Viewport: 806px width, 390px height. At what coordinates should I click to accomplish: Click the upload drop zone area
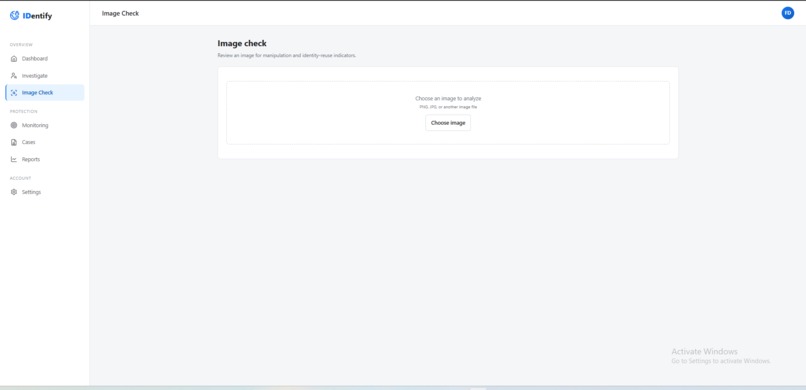click(x=448, y=113)
